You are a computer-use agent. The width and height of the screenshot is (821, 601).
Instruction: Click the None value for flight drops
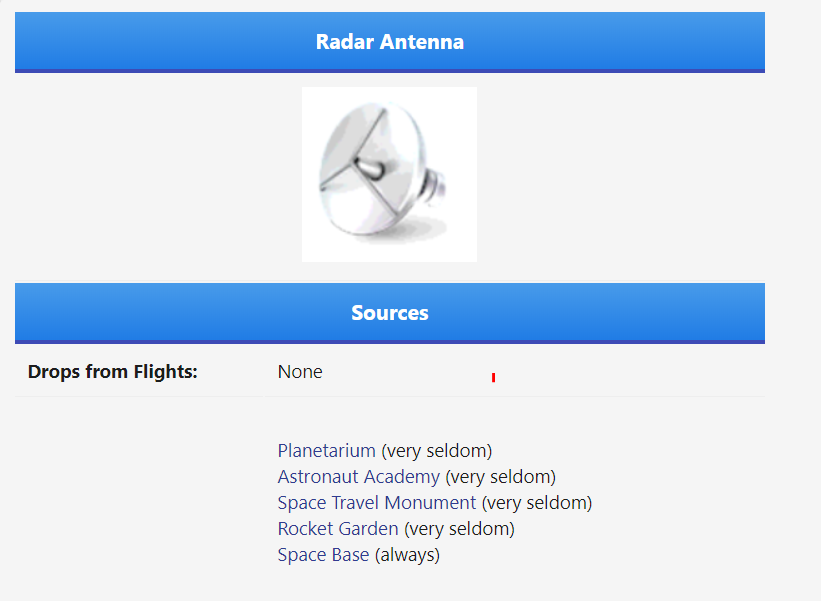(x=300, y=372)
